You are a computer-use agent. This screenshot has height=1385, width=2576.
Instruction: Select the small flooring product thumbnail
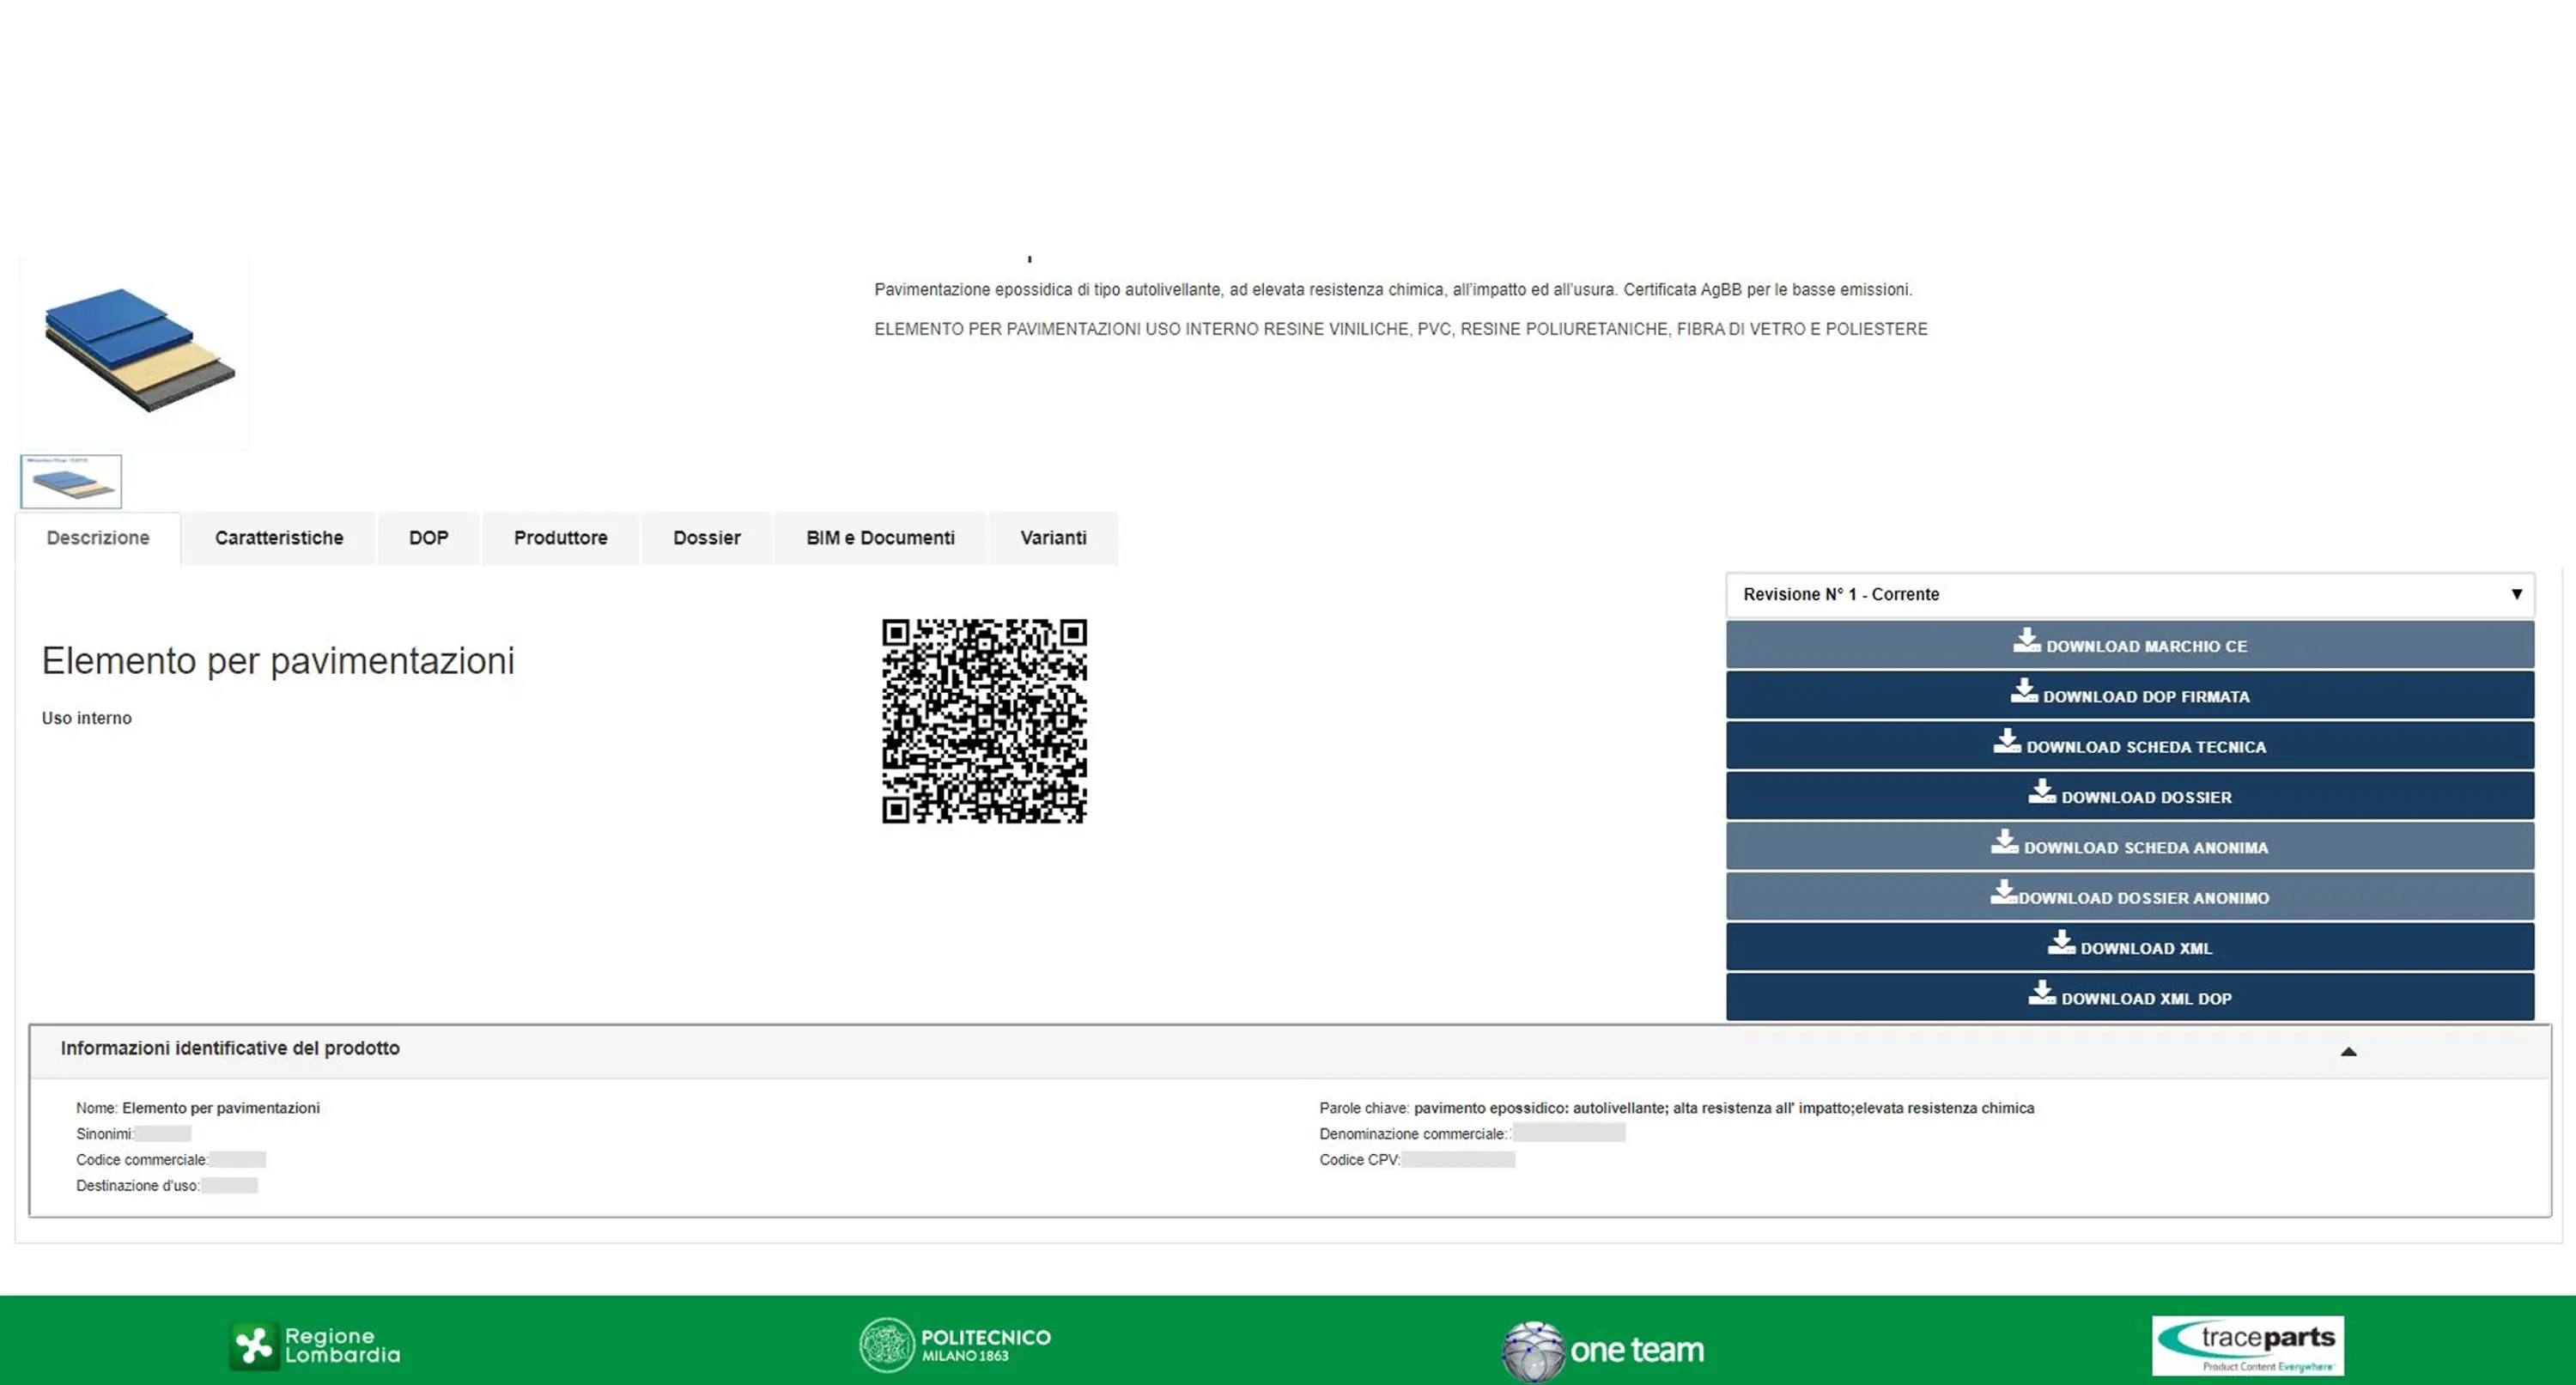click(71, 482)
